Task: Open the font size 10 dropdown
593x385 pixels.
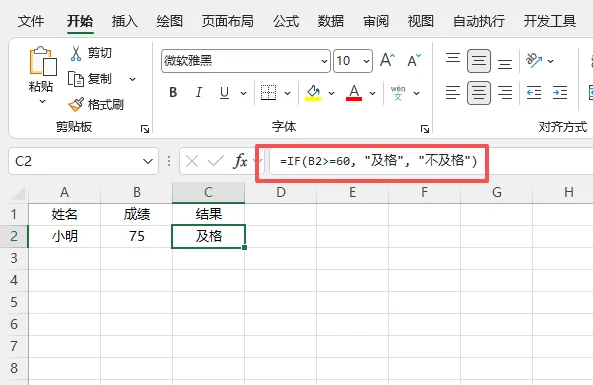Action: (366, 61)
